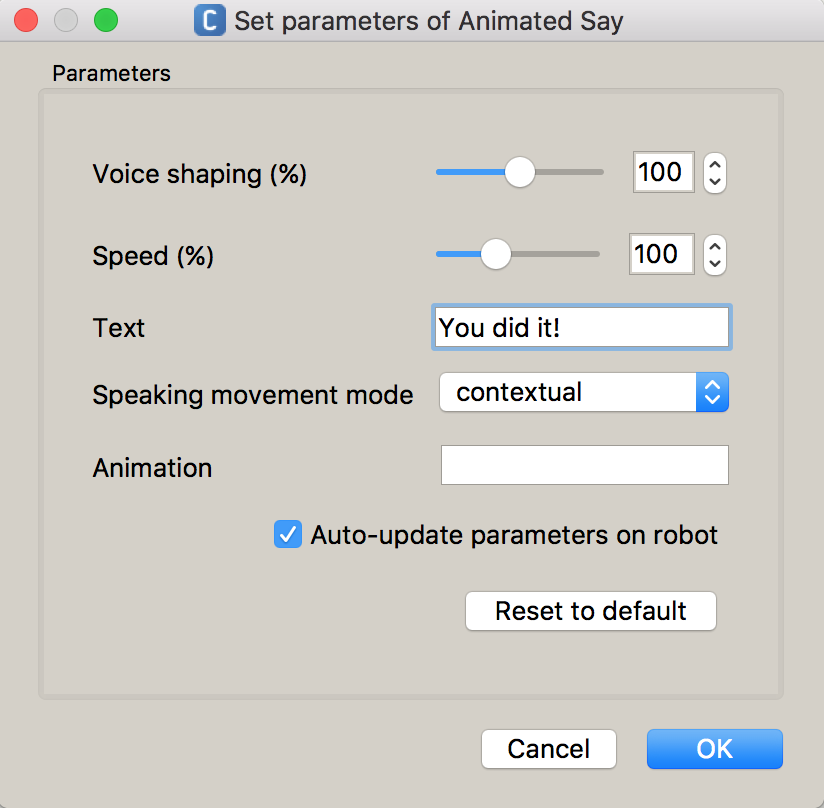Click the dialog title "Set parameters of Animated Say"

coord(428,21)
